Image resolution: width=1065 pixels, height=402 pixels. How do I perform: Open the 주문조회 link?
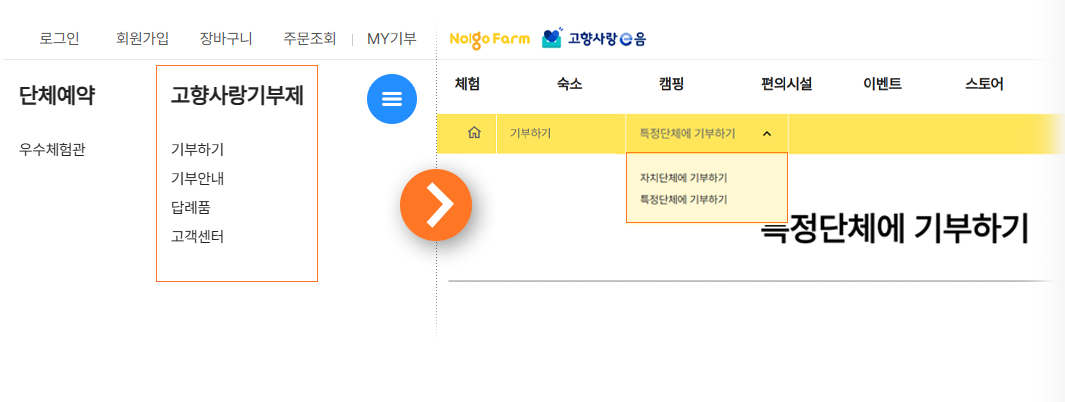click(310, 39)
